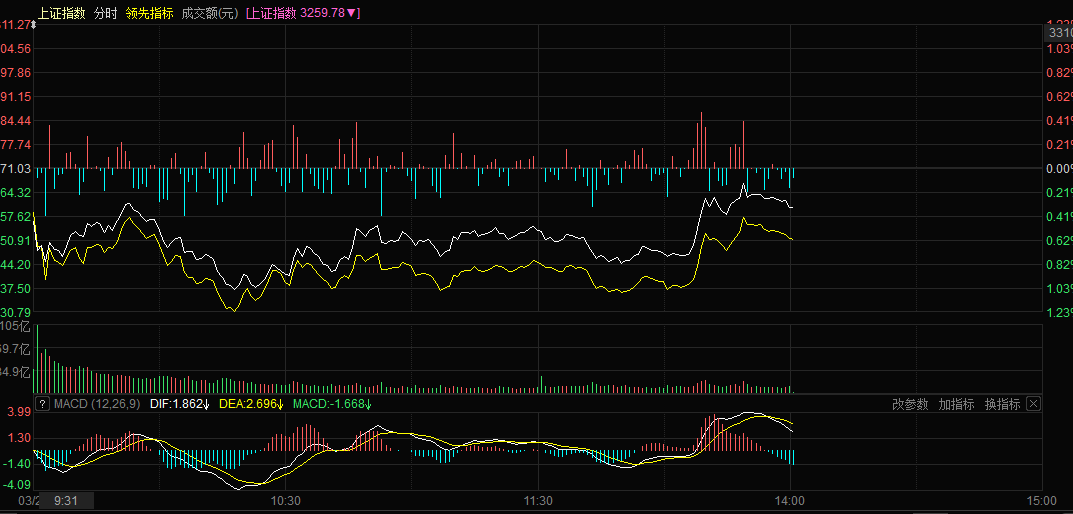Click the 10:30 time label on the axis

point(286,499)
